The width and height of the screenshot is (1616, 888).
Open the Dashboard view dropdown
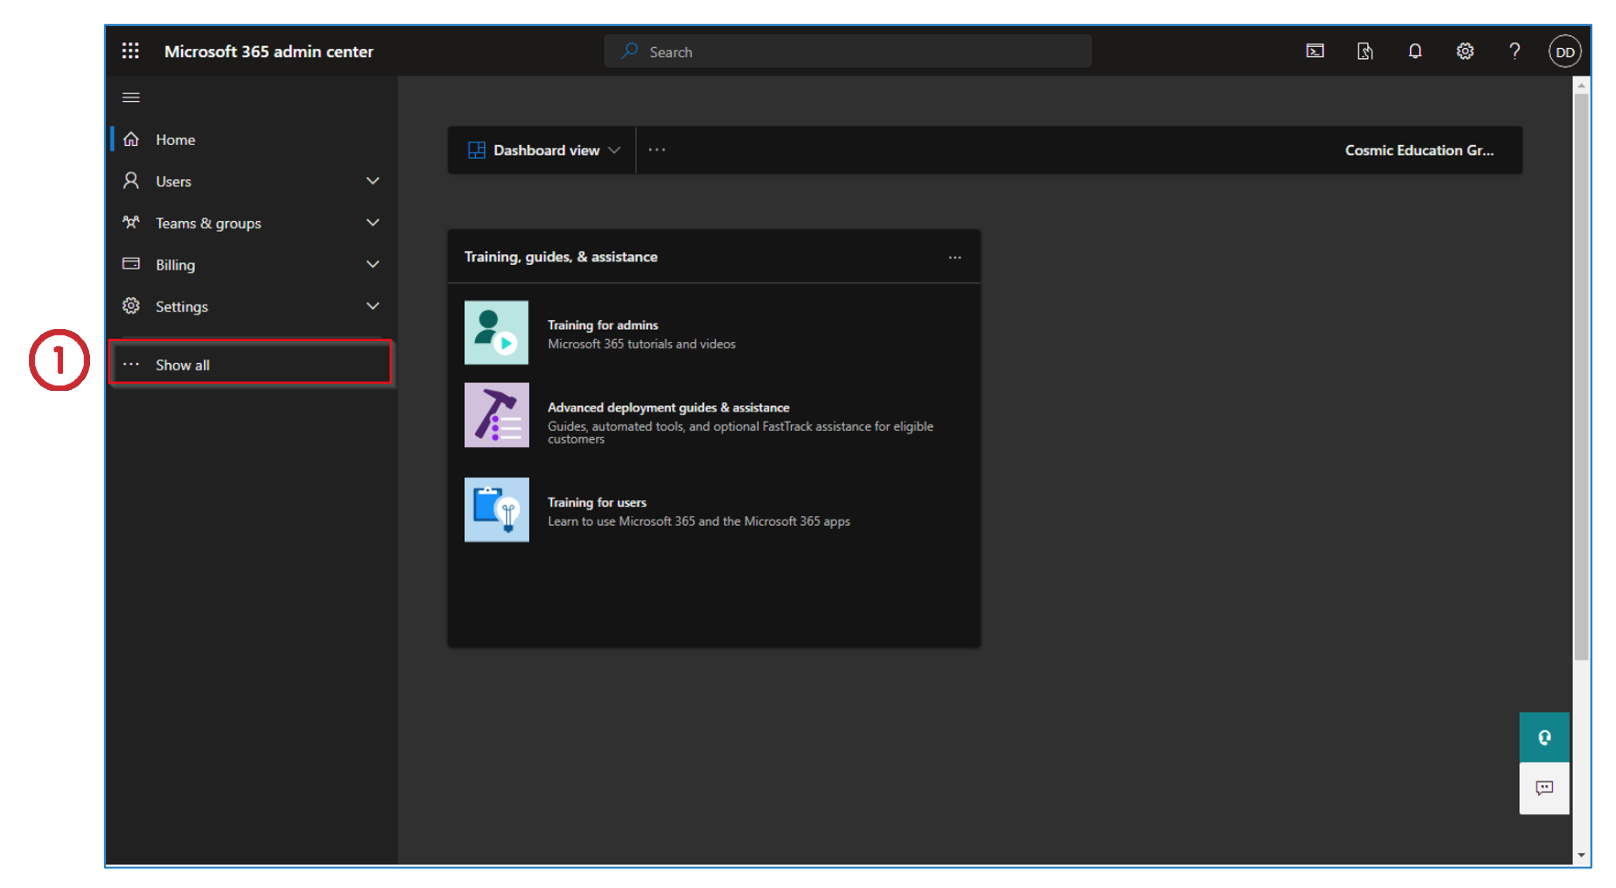pos(544,150)
